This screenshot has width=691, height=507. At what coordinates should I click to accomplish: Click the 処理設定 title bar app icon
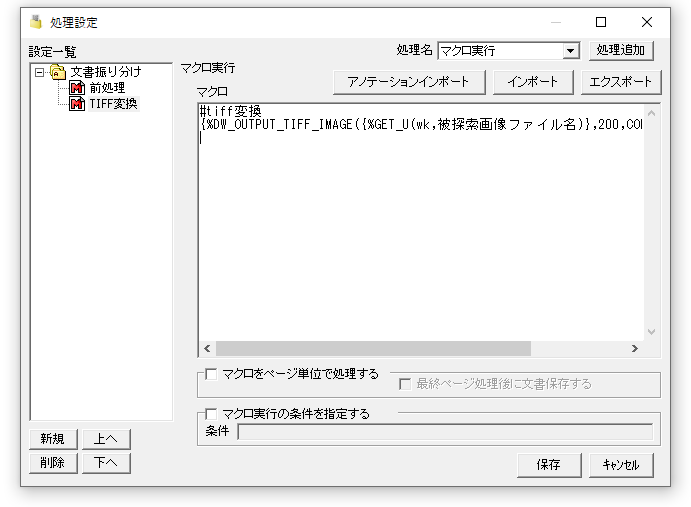tap(36, 22)
